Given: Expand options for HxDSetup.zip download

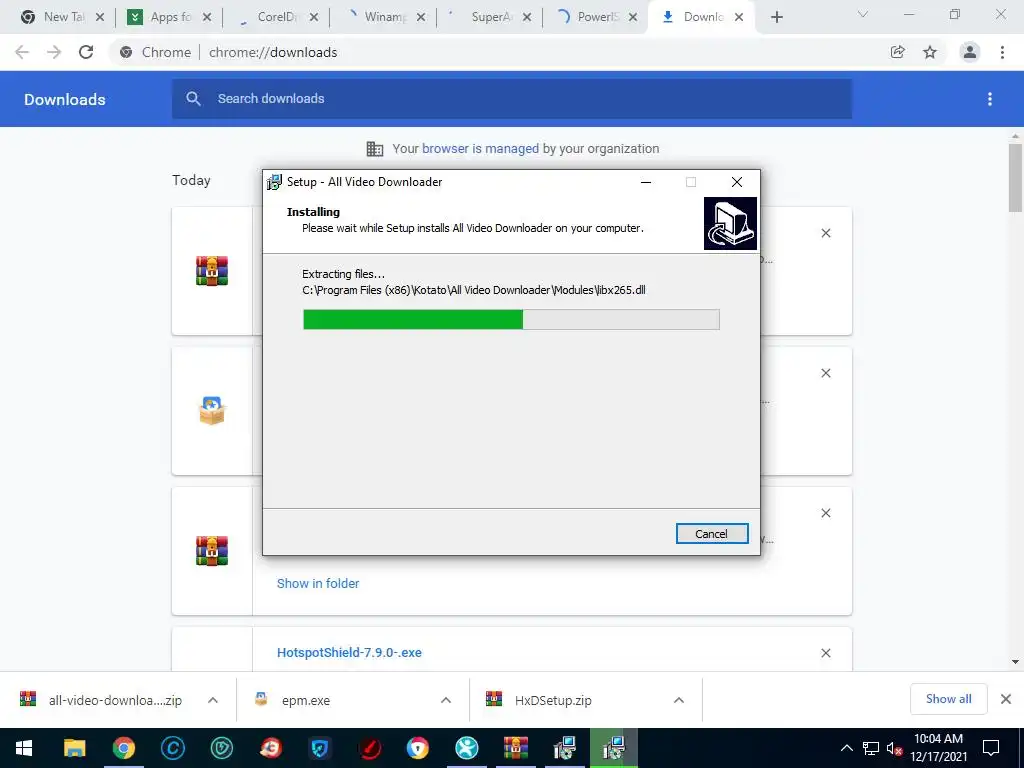Looking at the screenshot, I should tap(679, 700).
